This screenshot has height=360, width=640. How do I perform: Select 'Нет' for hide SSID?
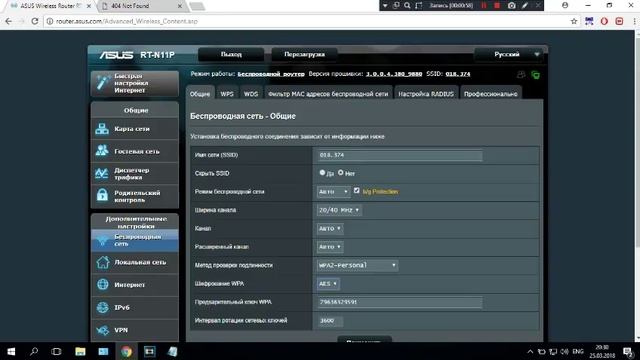pyautogui.click(x=340, y=173)
